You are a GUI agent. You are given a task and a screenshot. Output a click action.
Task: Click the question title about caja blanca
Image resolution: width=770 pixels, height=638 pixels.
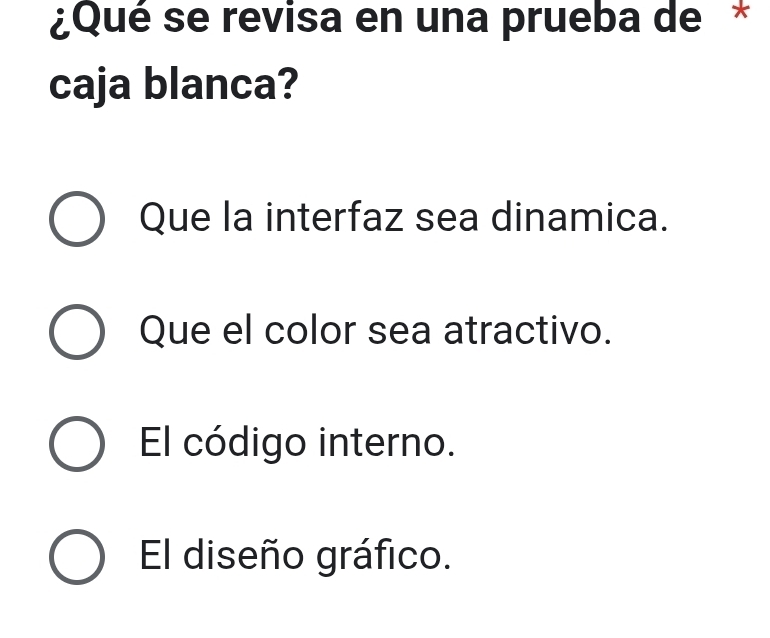pos(376,51)
